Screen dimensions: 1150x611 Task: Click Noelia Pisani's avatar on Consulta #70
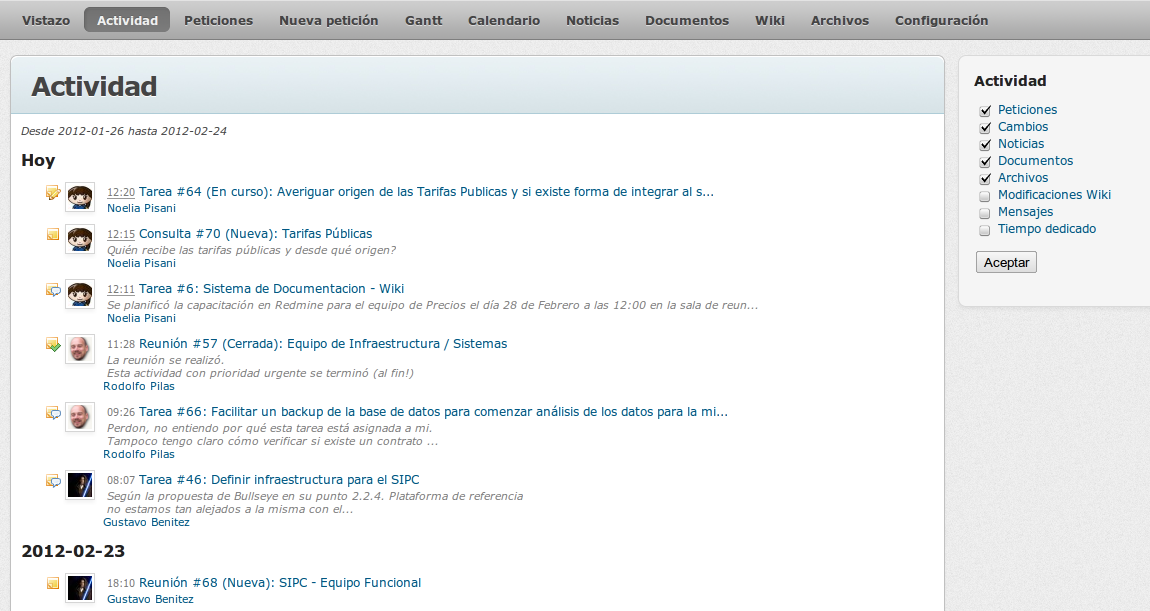80,239
